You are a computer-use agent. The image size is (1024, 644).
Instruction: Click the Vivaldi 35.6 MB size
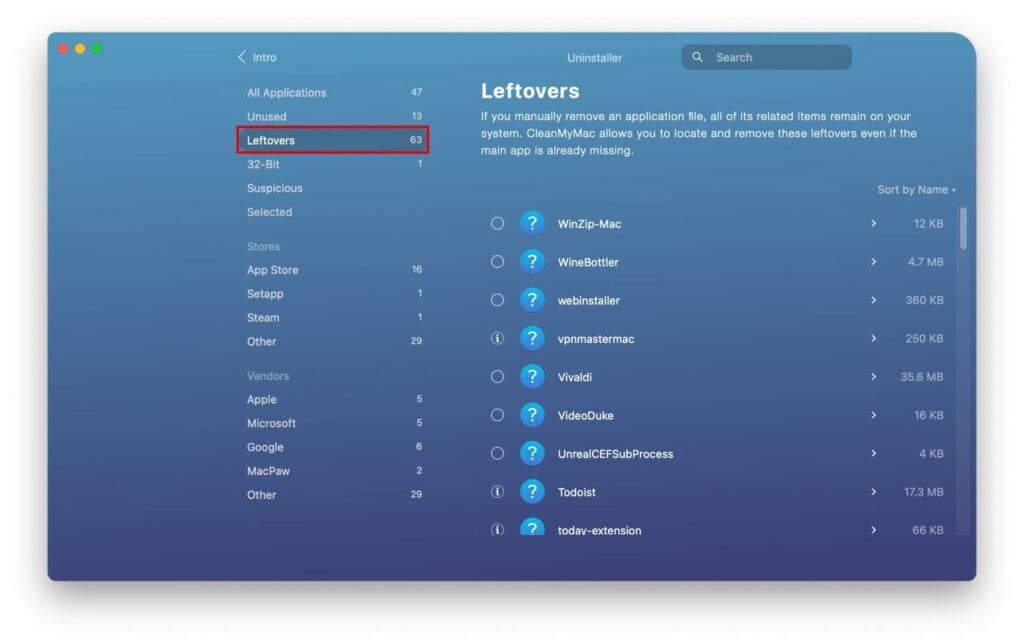point(921,377)
